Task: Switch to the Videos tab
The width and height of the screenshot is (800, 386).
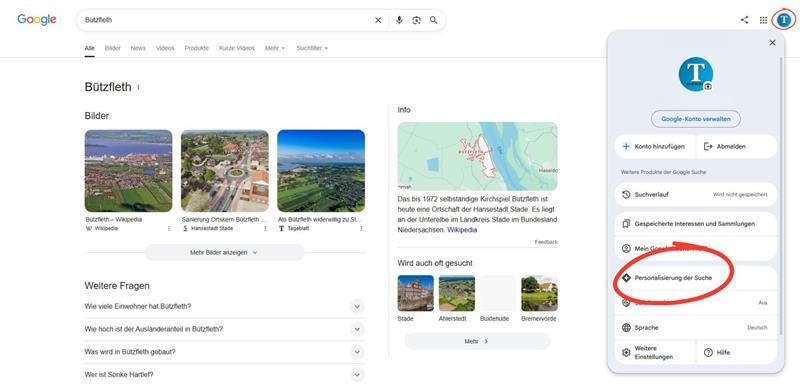Action: [x=165, y=48]
